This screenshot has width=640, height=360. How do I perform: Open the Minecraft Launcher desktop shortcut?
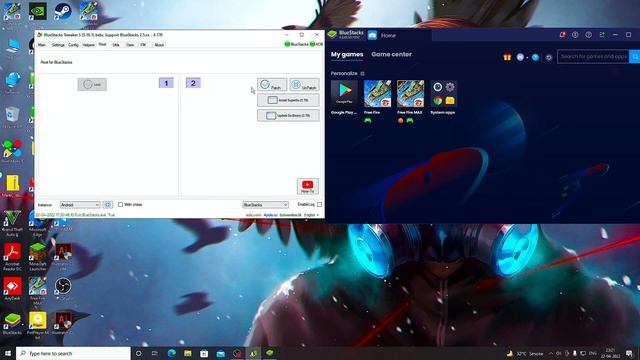(38, 256)
